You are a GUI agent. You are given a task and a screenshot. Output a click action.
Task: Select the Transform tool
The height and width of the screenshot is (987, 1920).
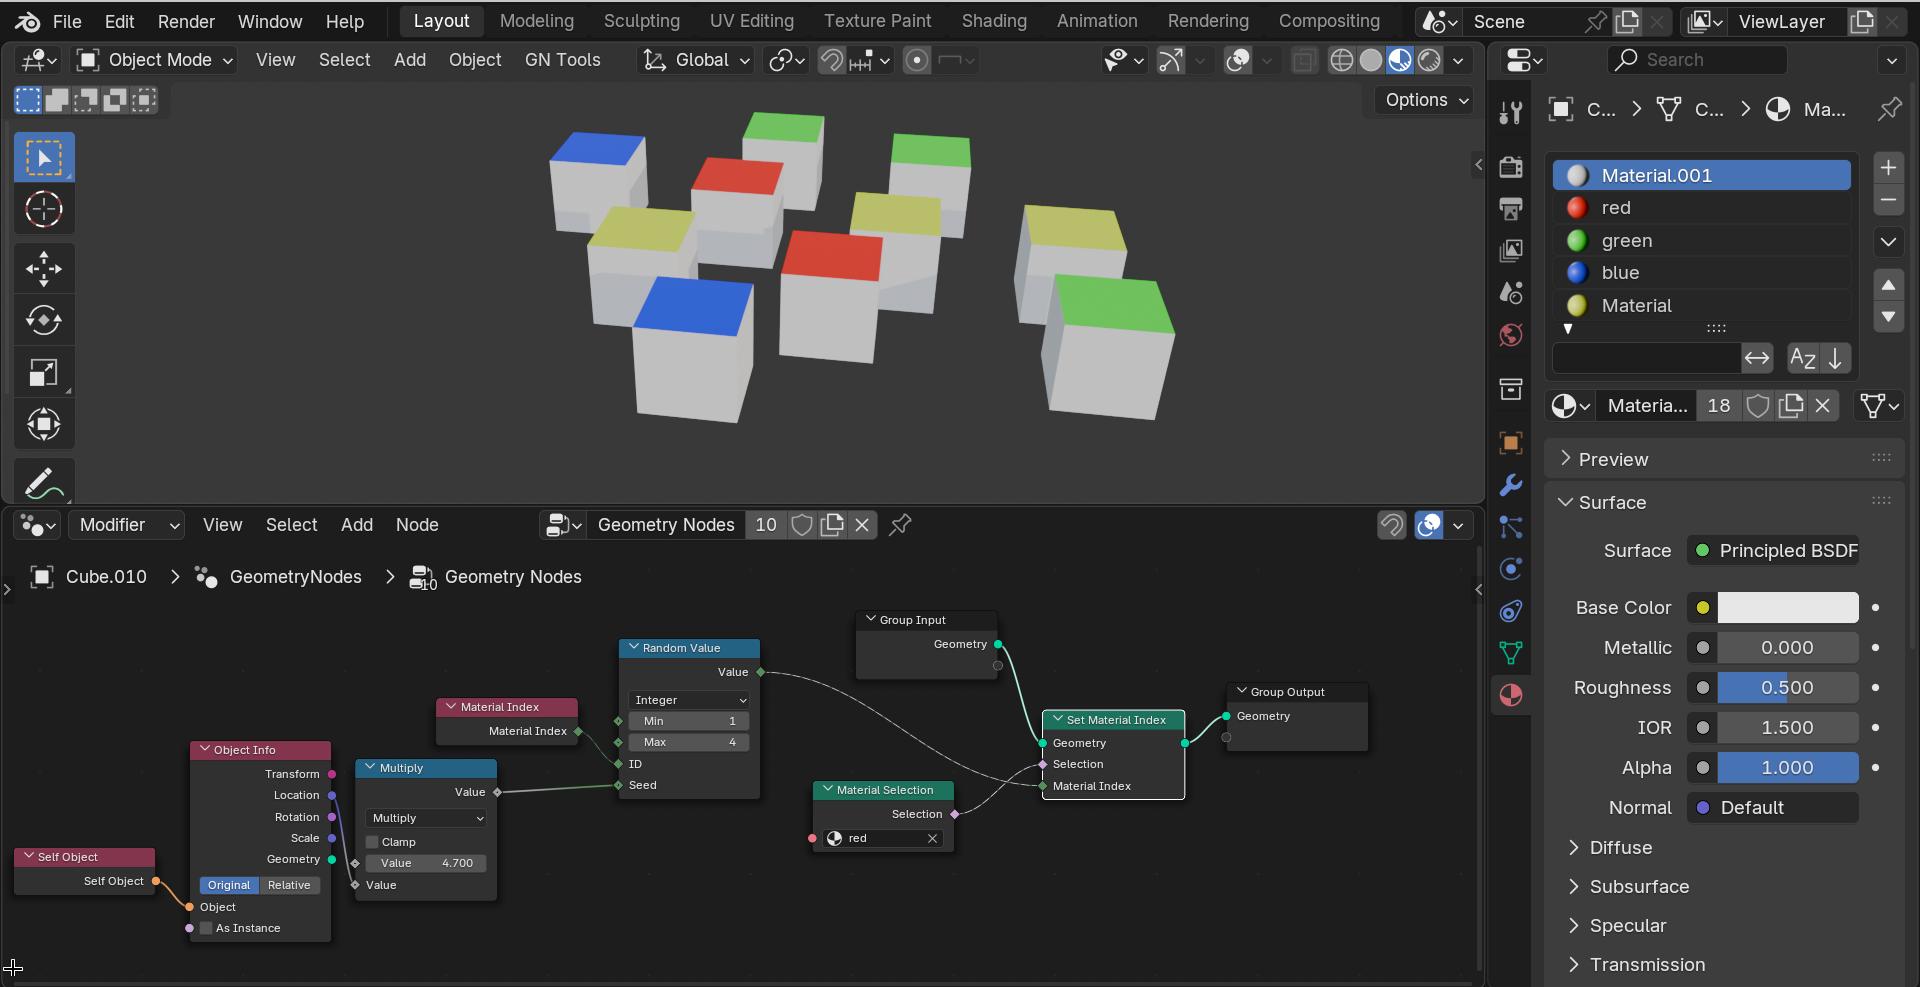pyautogui.click(x=44, y=425)
